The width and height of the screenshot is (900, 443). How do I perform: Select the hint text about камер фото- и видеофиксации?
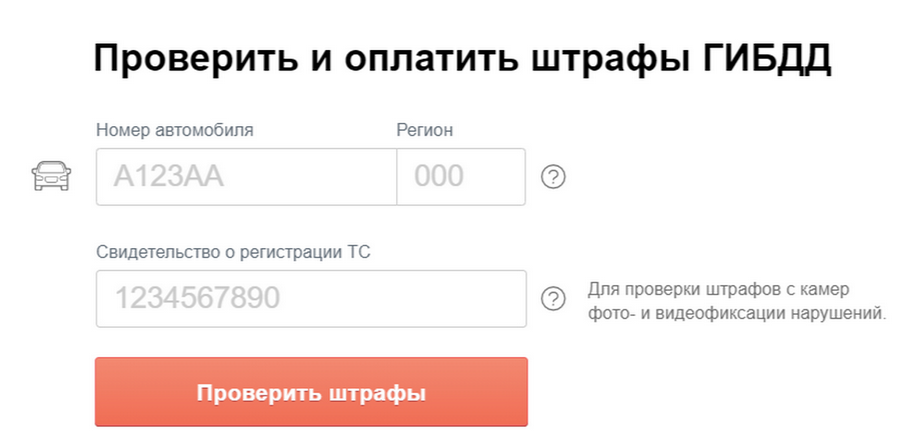tap(737, 302)
